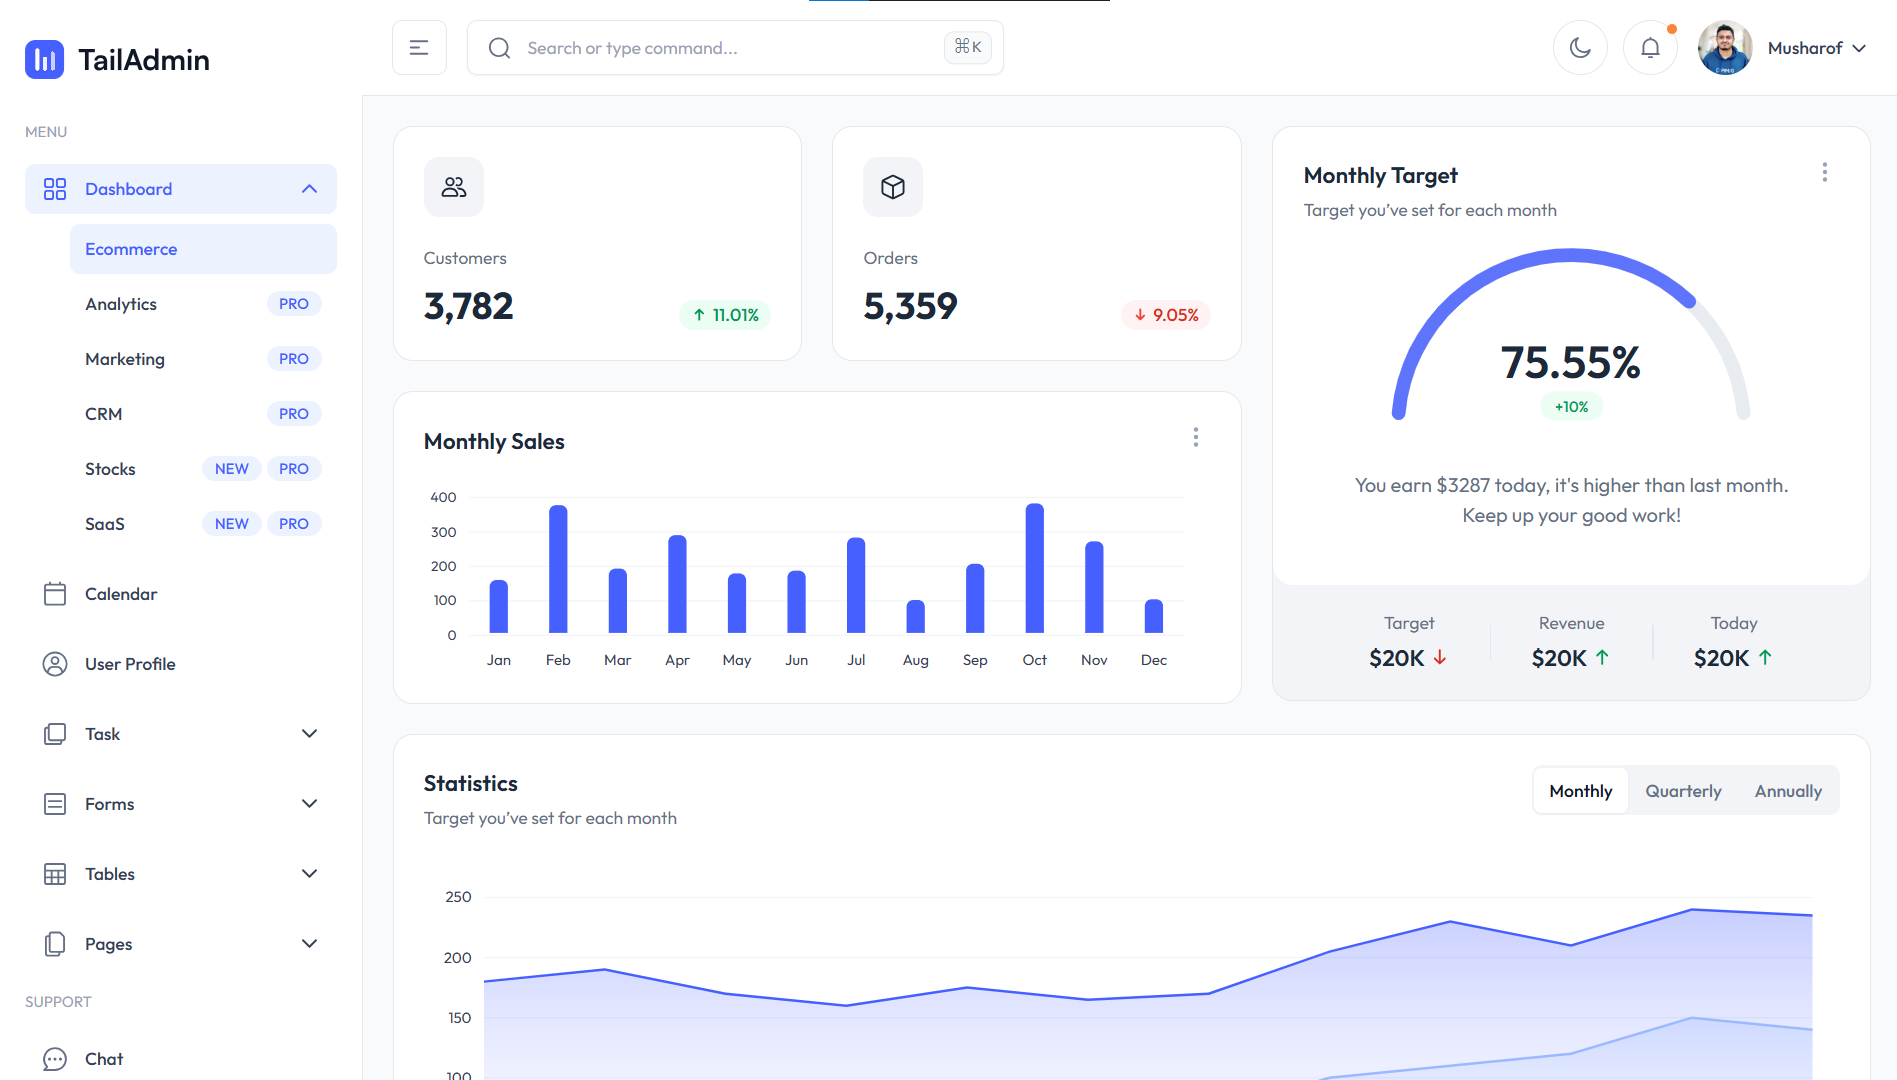Open Monthly Target three-dot options menu
The image size is (1897, 1080).
1825,172
